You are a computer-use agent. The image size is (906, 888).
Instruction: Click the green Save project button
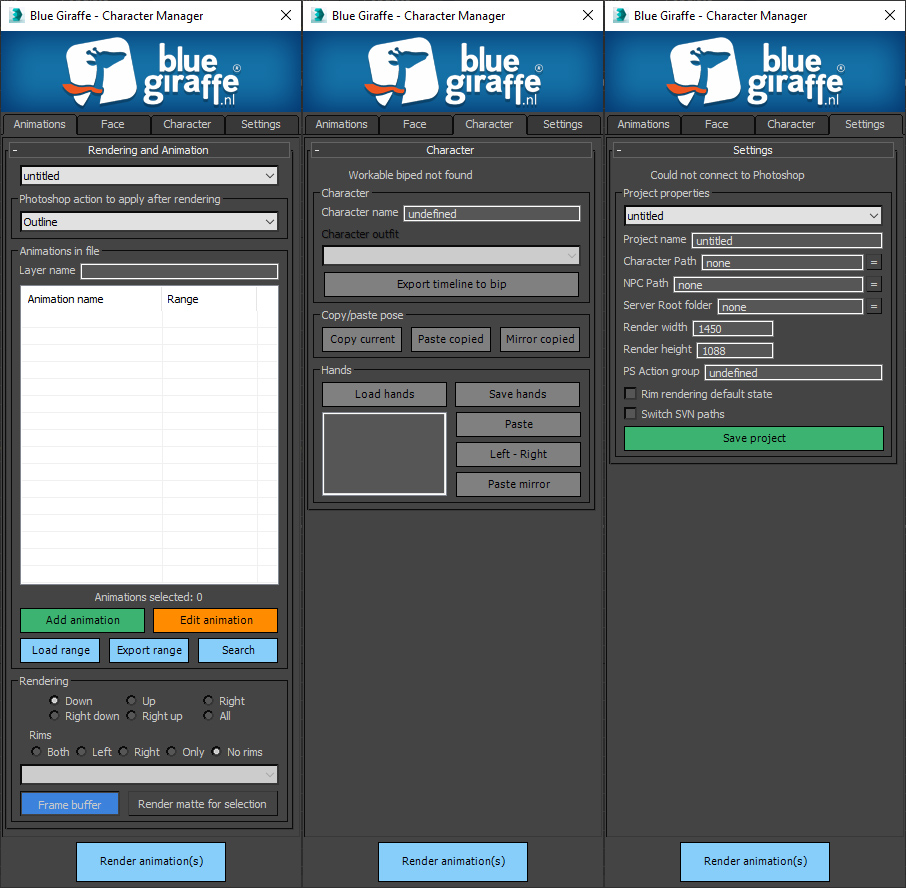click(753, 438)
